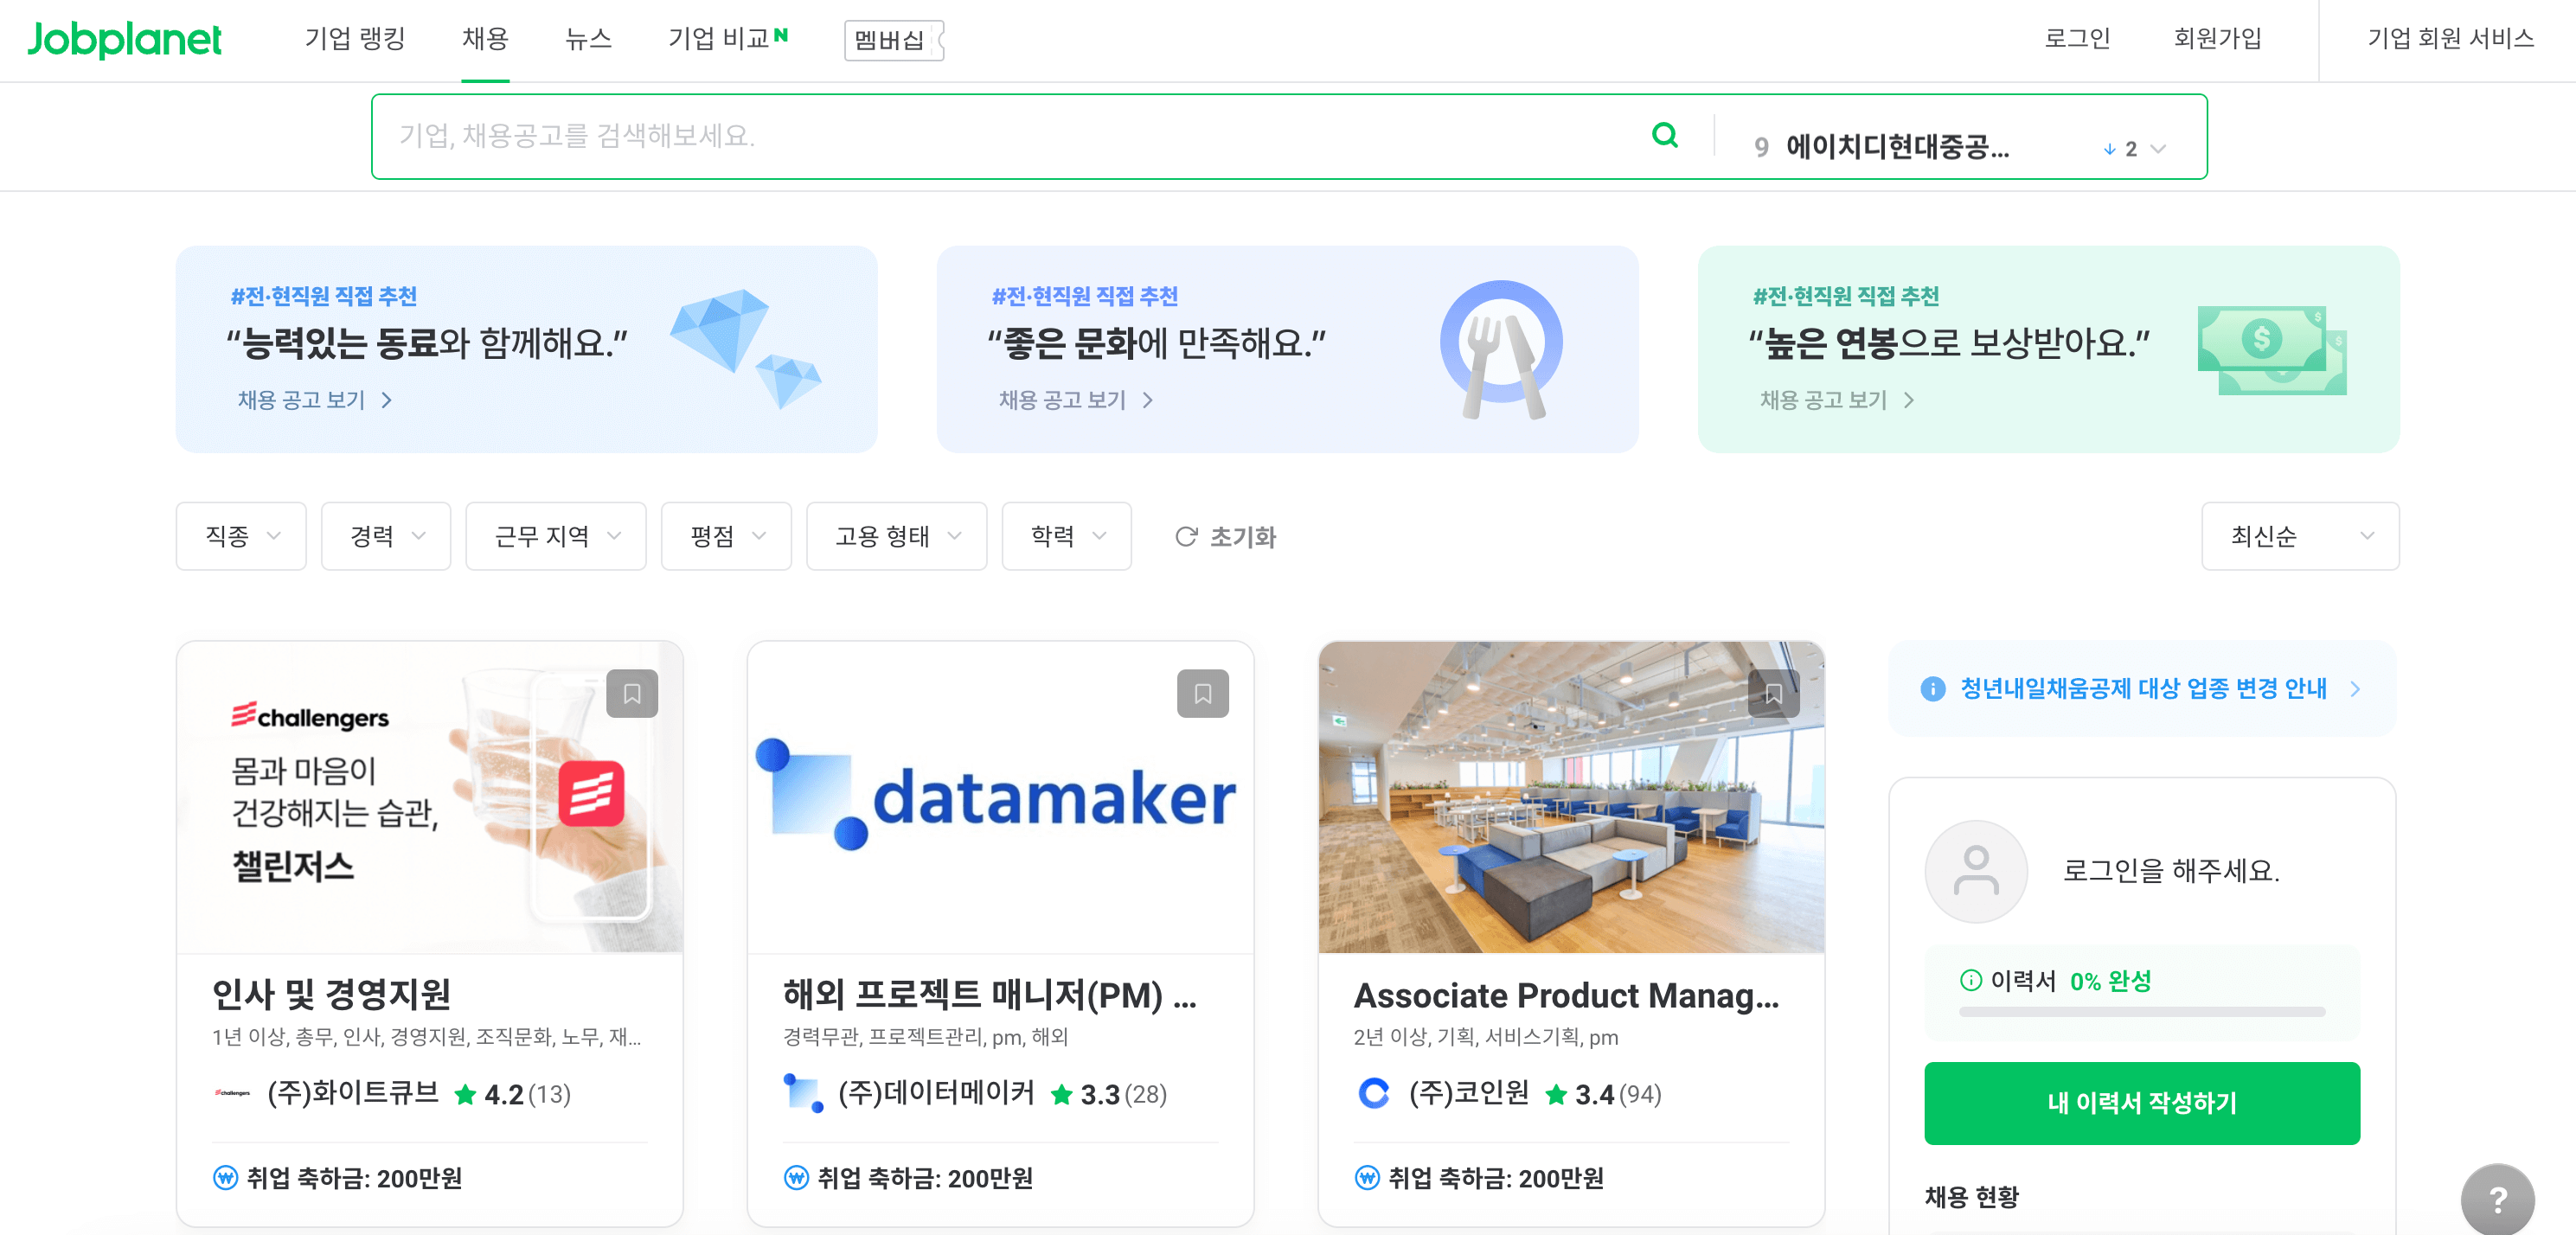
Task: Click the company and job search field
Action: pyautogui.click(x=1010, y=136)
